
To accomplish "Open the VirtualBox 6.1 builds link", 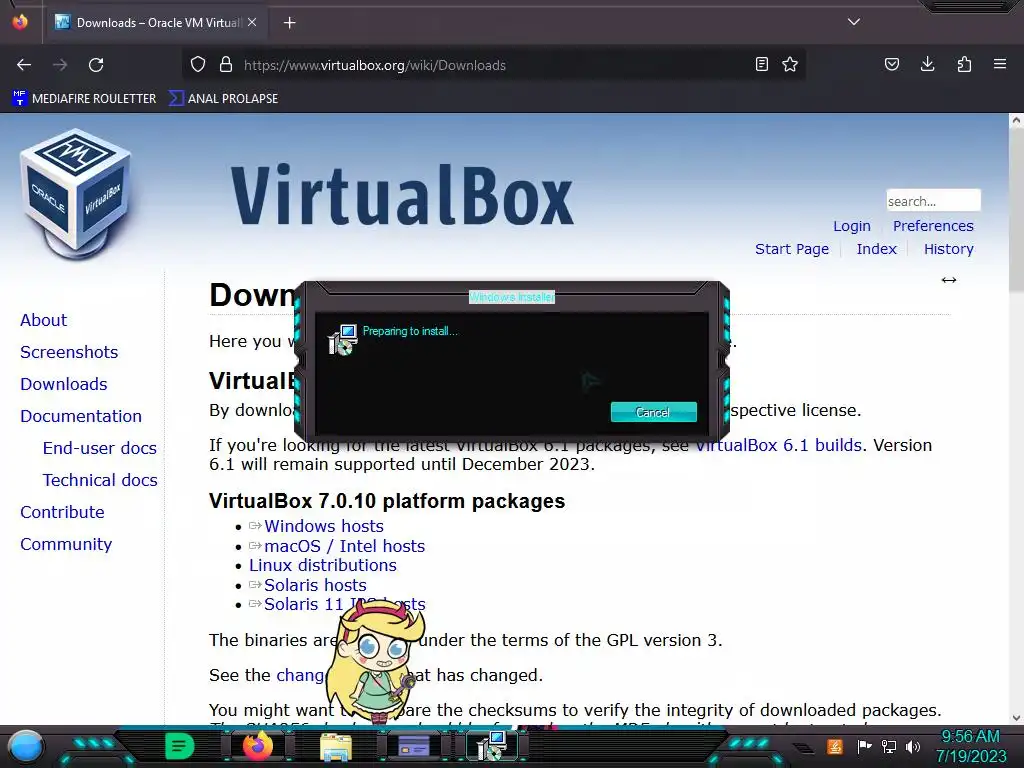I will 778,445.
